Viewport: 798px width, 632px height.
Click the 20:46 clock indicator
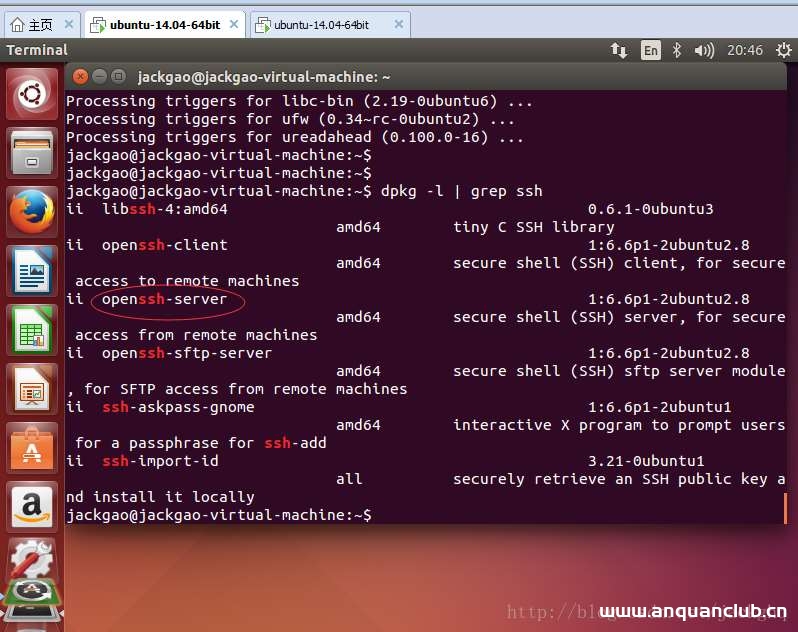pyautogui.click(x=745, y=50)
